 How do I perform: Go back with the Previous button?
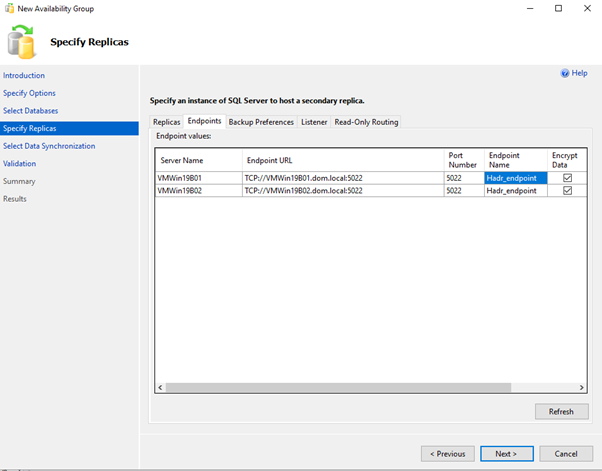click(447, 453)
